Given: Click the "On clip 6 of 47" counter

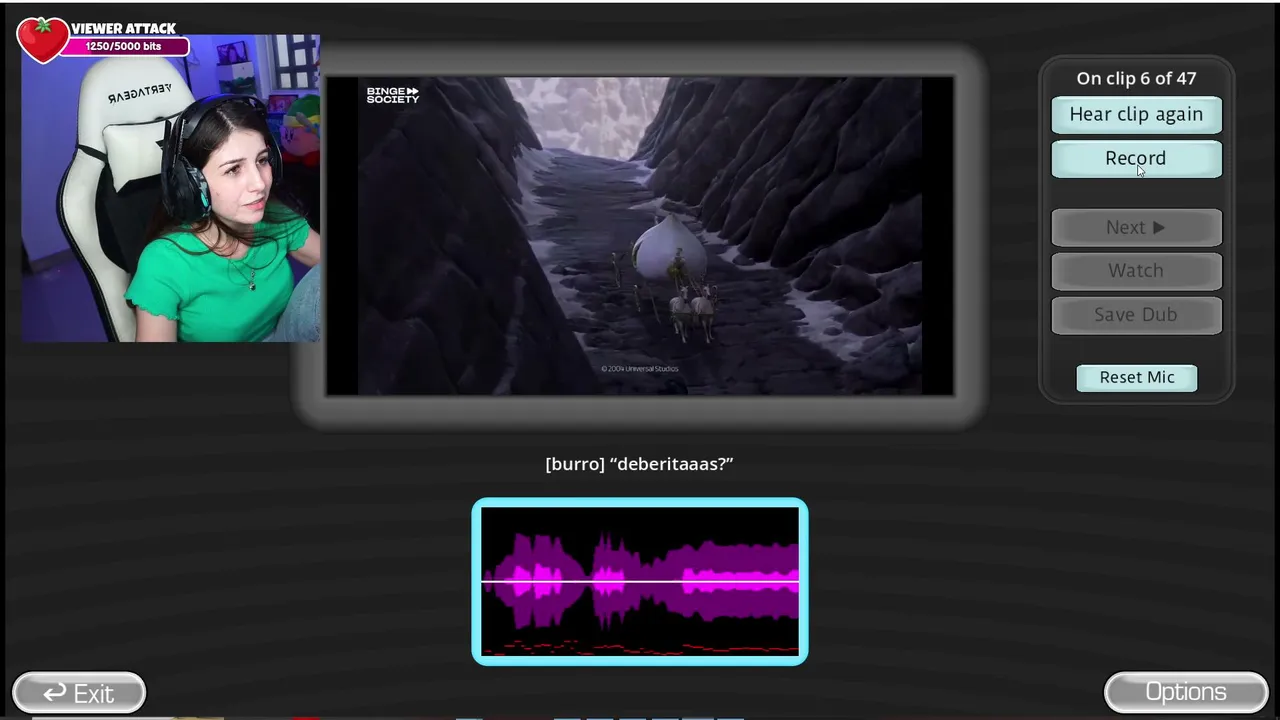Looking at the screenshot, I should 1136,78.
